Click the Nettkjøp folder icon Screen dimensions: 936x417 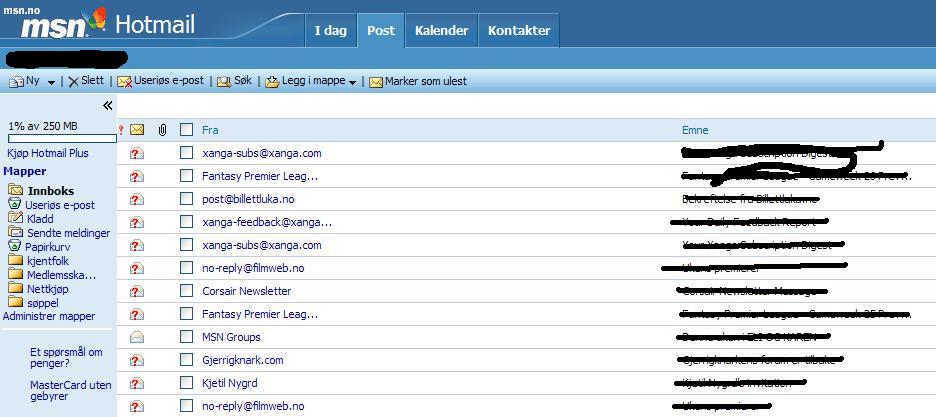(x=16, y=288)
